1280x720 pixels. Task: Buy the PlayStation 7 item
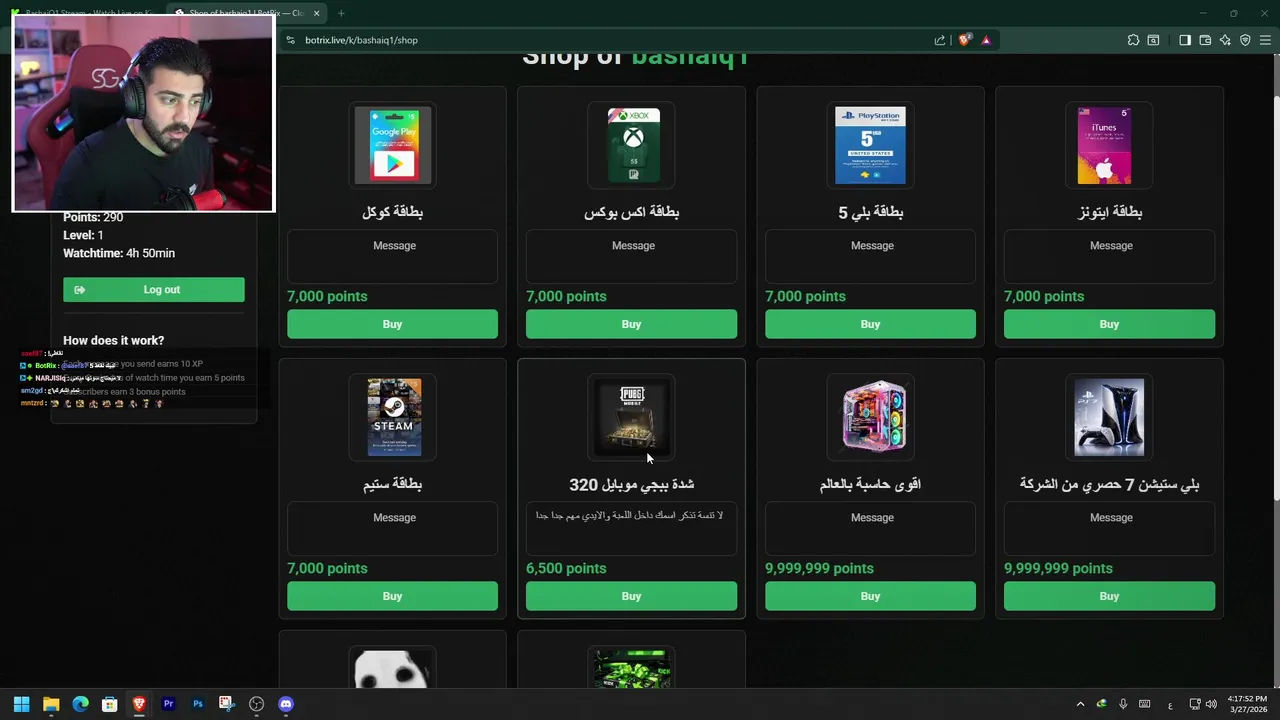1109,596
